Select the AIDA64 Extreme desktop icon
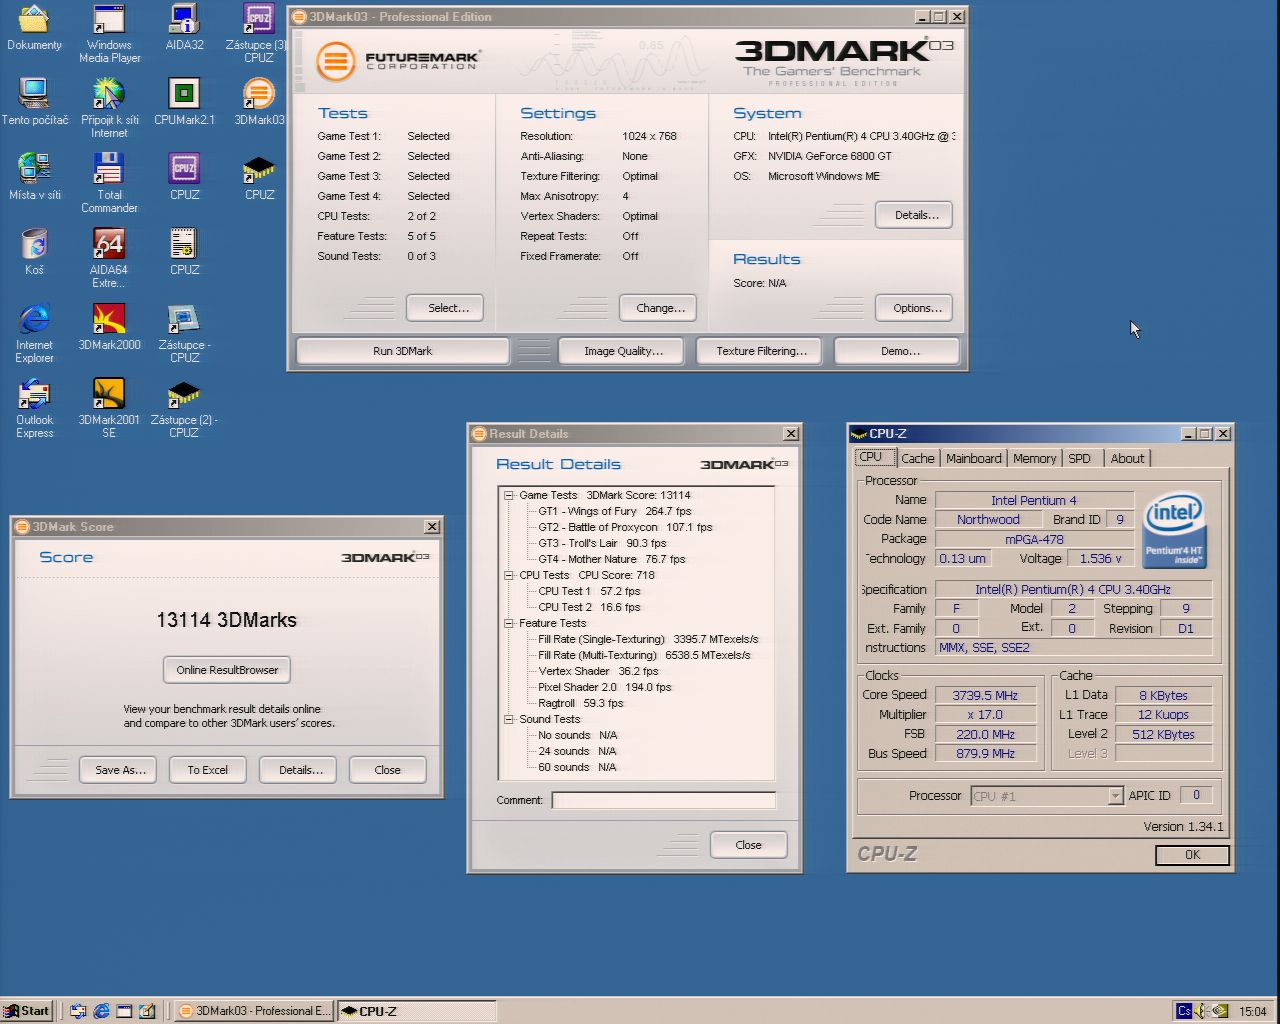 pos(109,258)
